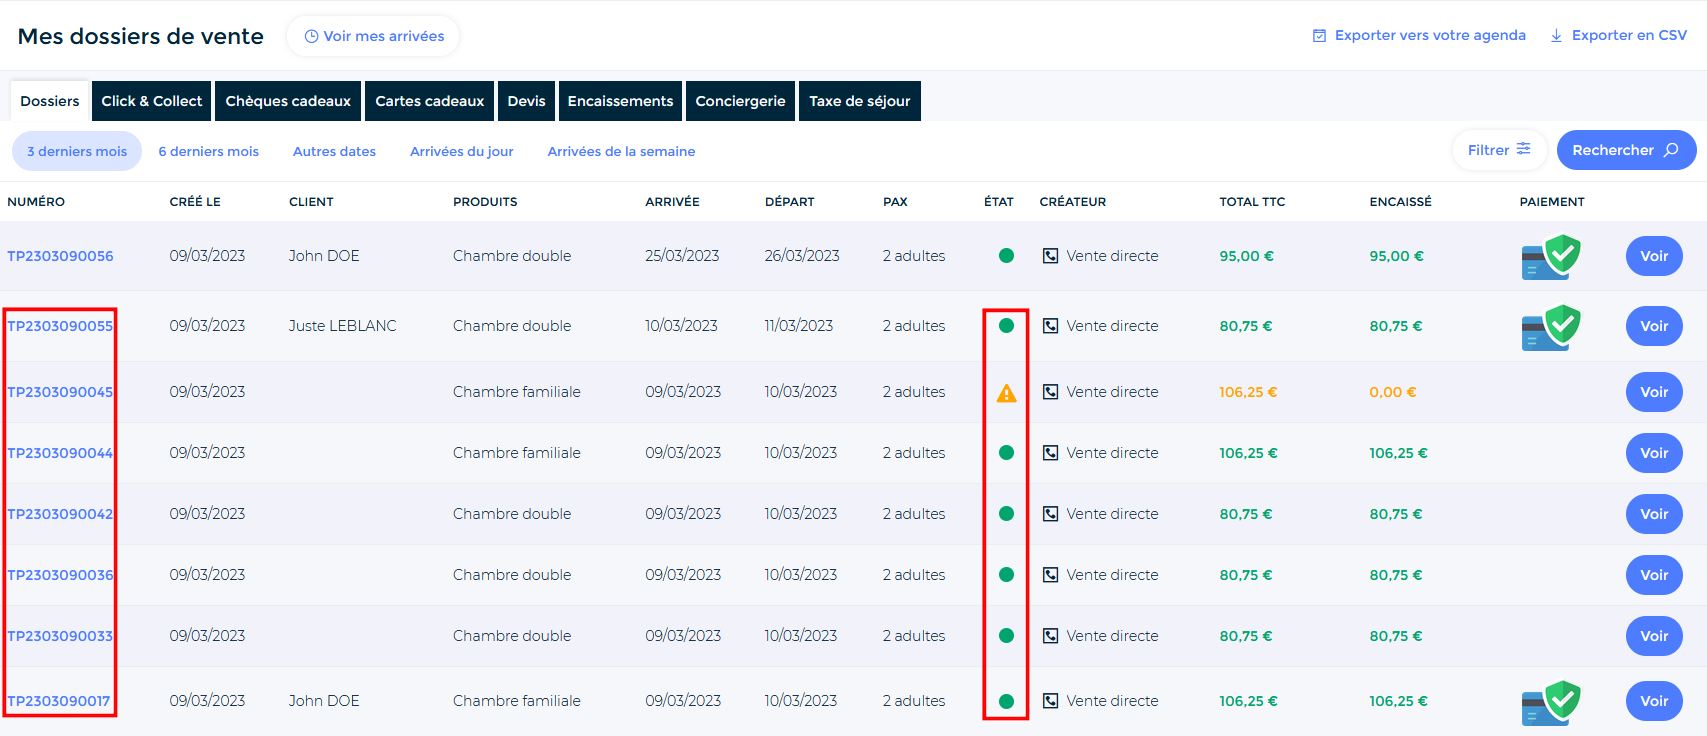Click the secured payment card icon for TP2303090017
The height and width of the screenshot is (736, 1707).
click(1551, 702)
